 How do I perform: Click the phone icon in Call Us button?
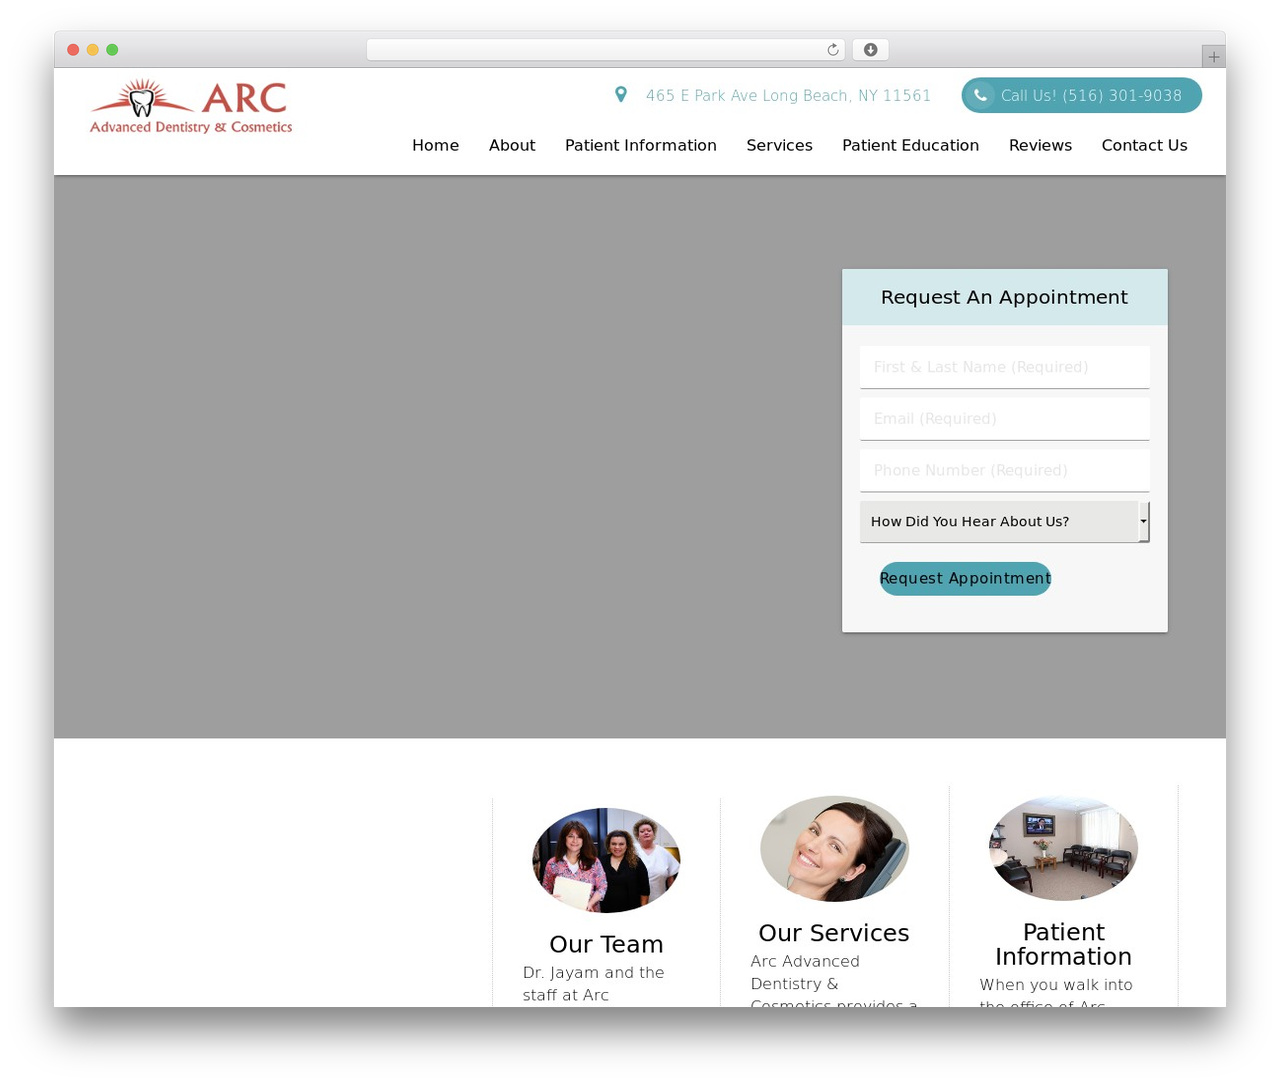[981, 96]
